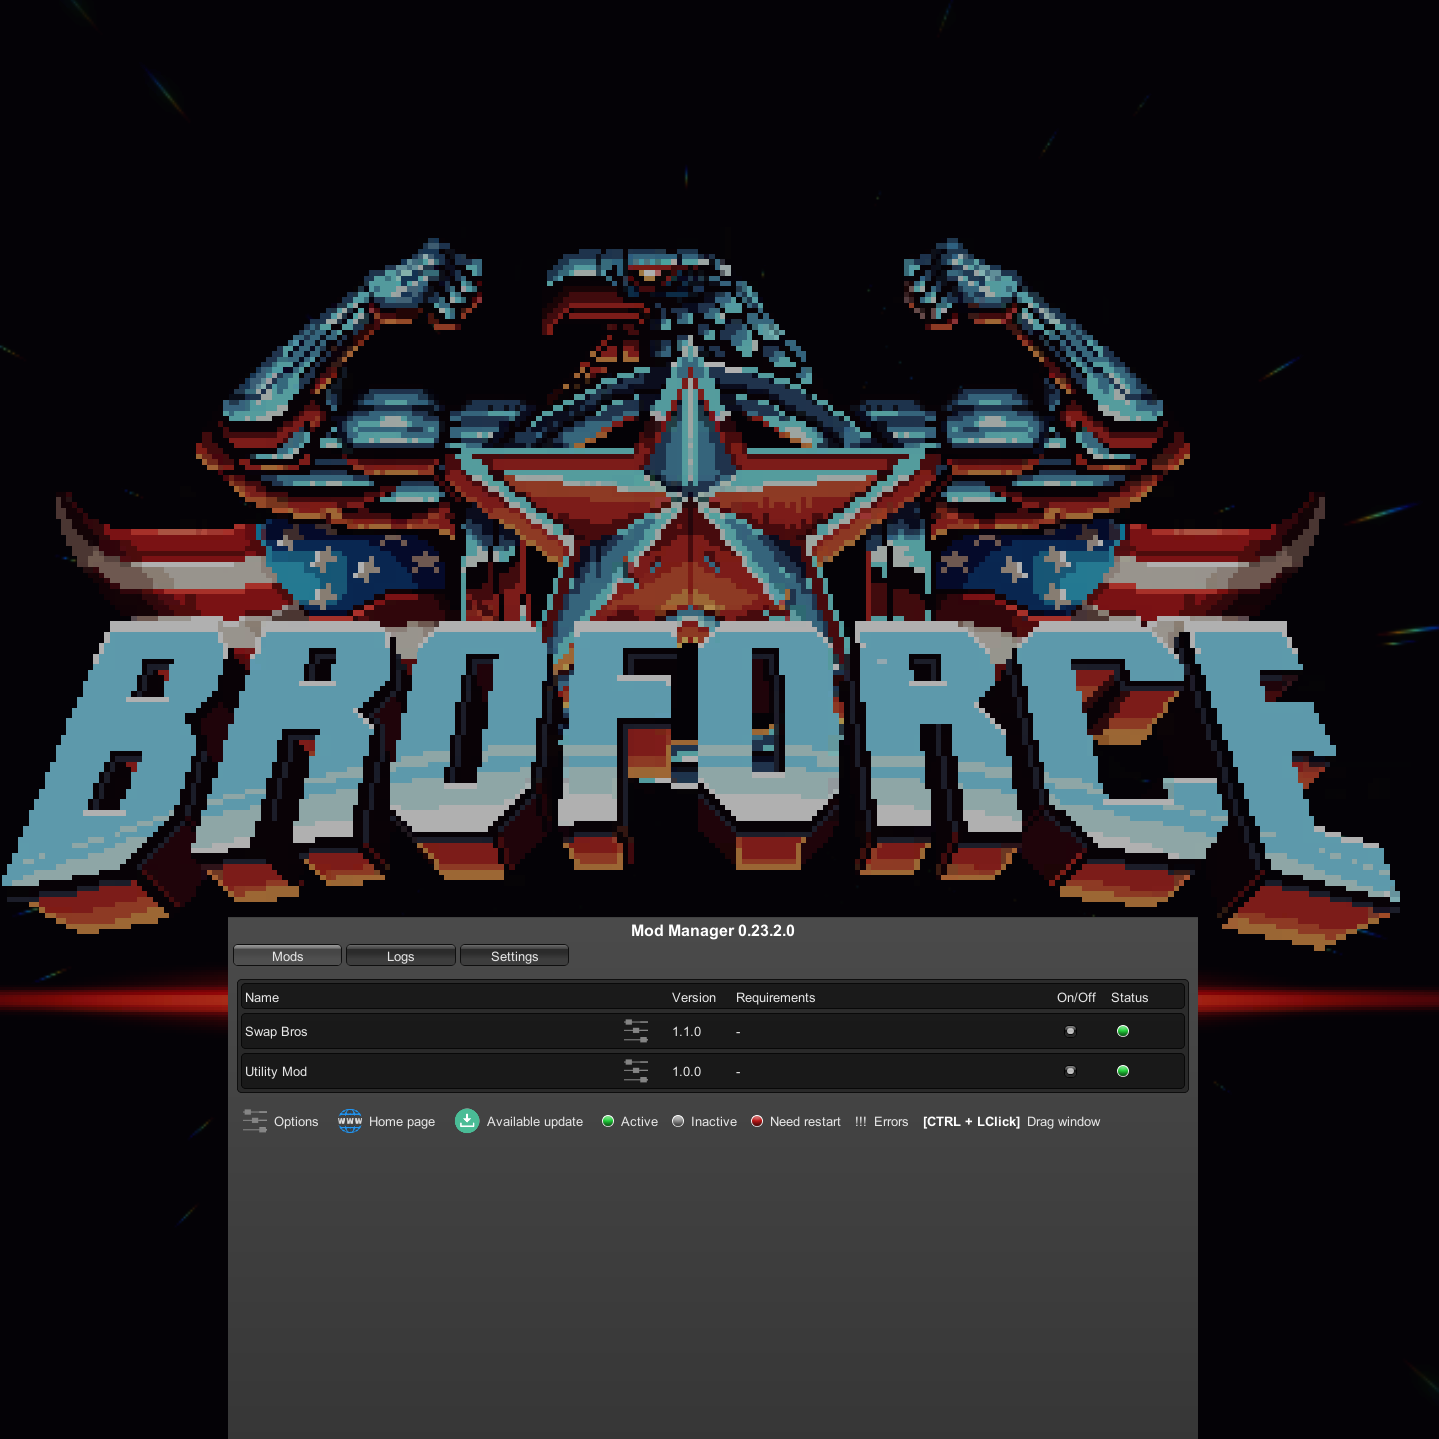Screen dimensions: 1439x1439
Task: Click the Options sliders legend icon
Action: point(255,1121)
